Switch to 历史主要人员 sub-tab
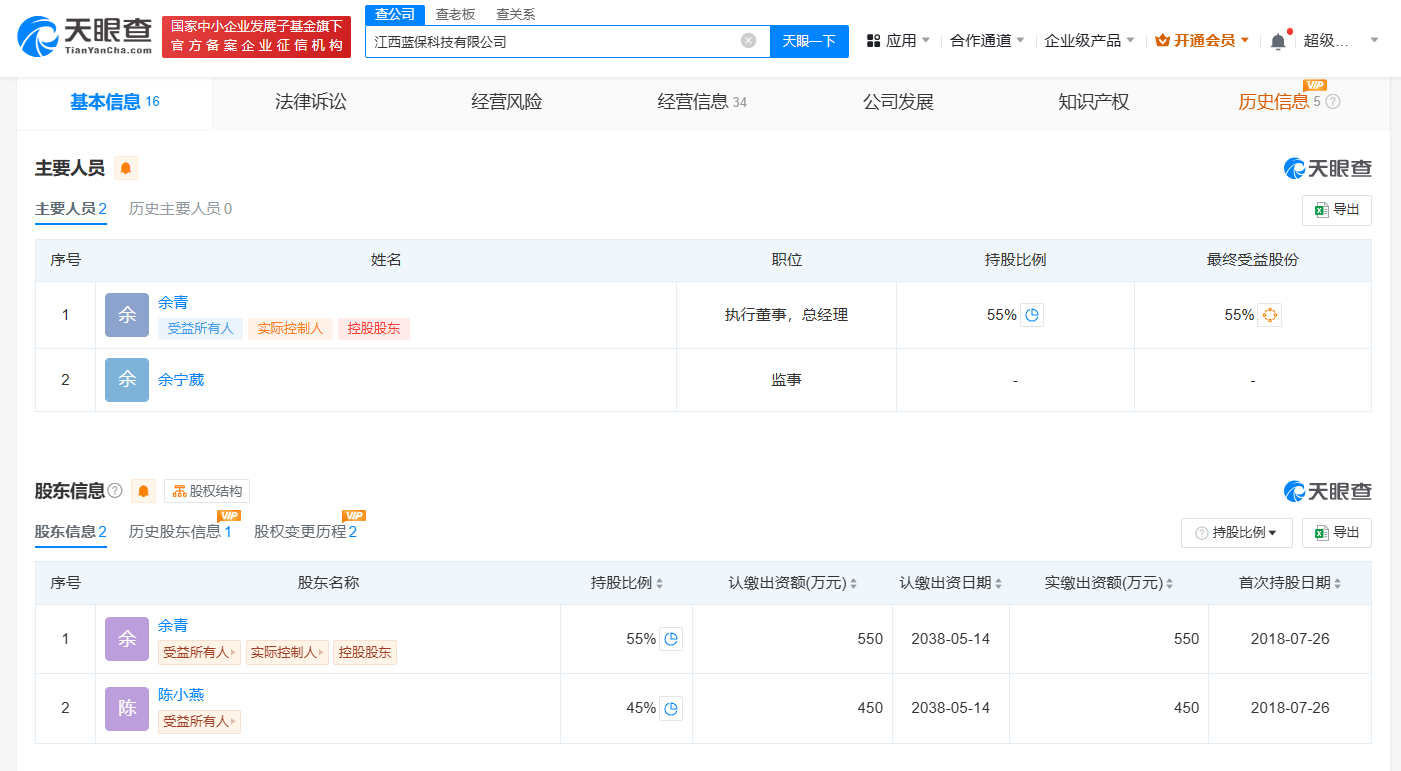Image resolution: width=1401 pixels, height=771 pixels. coord(180,209)
